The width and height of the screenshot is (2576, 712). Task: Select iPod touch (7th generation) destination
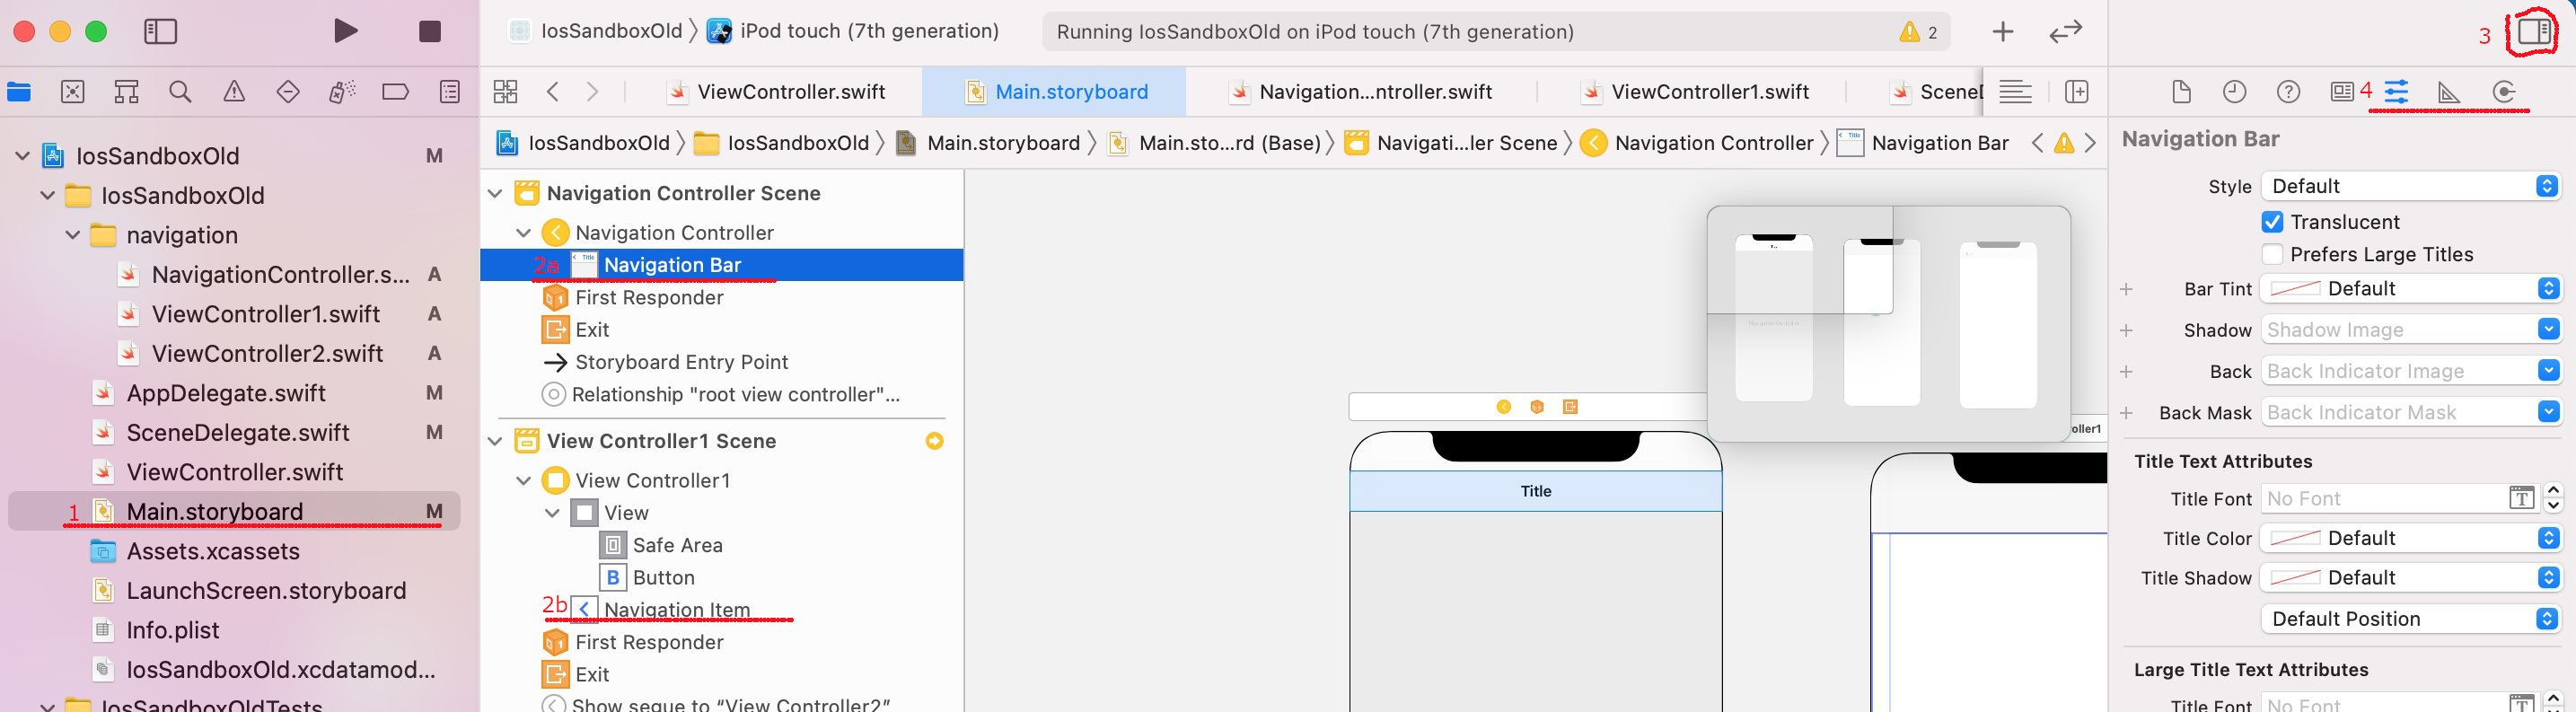[x=853, y=31]
